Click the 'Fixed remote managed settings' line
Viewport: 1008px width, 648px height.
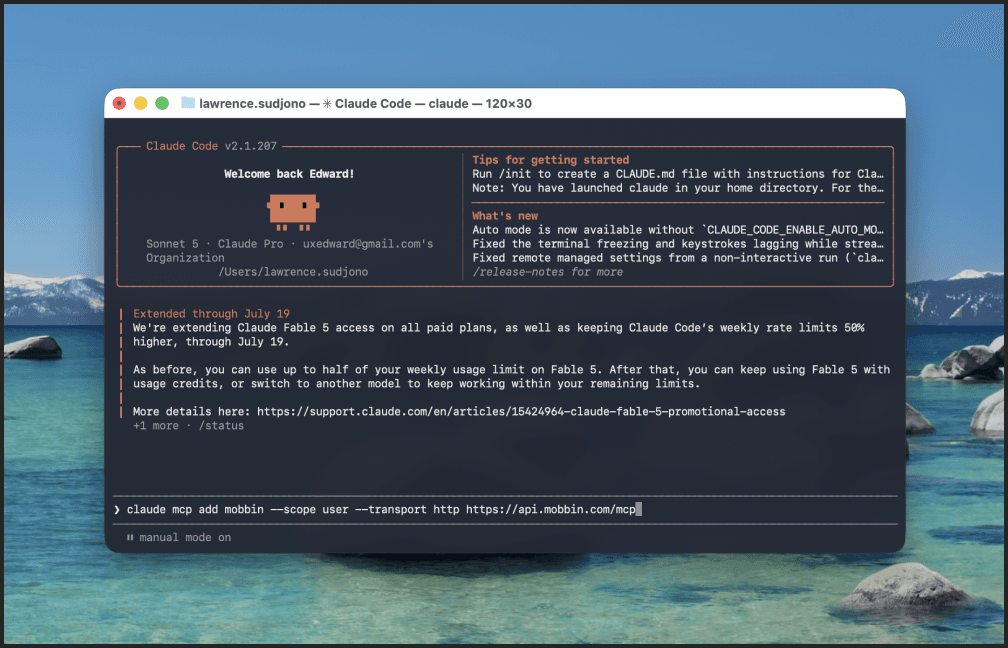678,258
